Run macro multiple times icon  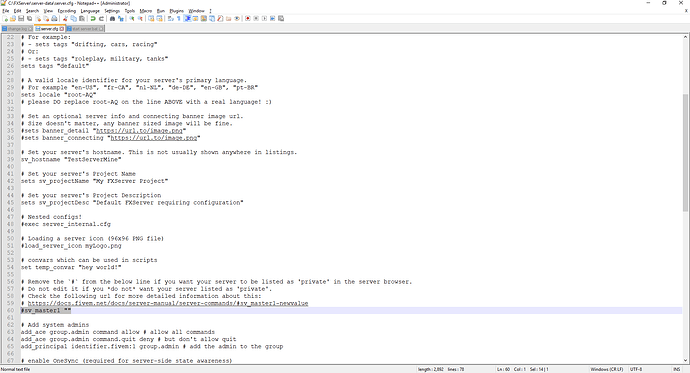point(273,18)
